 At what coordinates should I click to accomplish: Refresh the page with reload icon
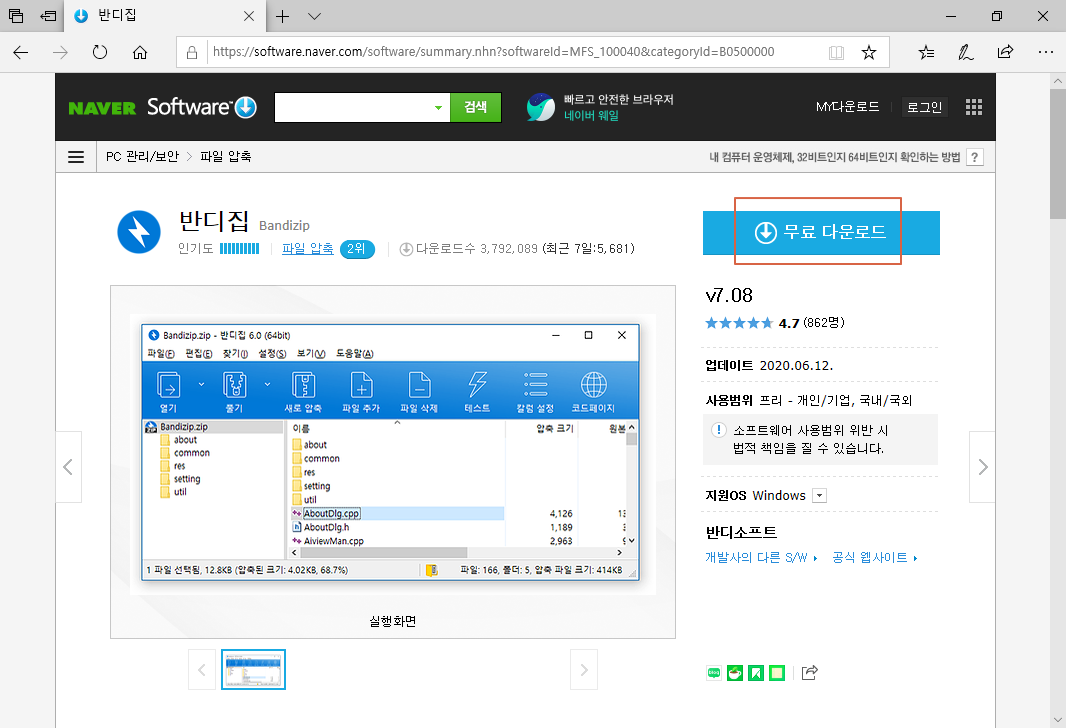coord(100,52)
